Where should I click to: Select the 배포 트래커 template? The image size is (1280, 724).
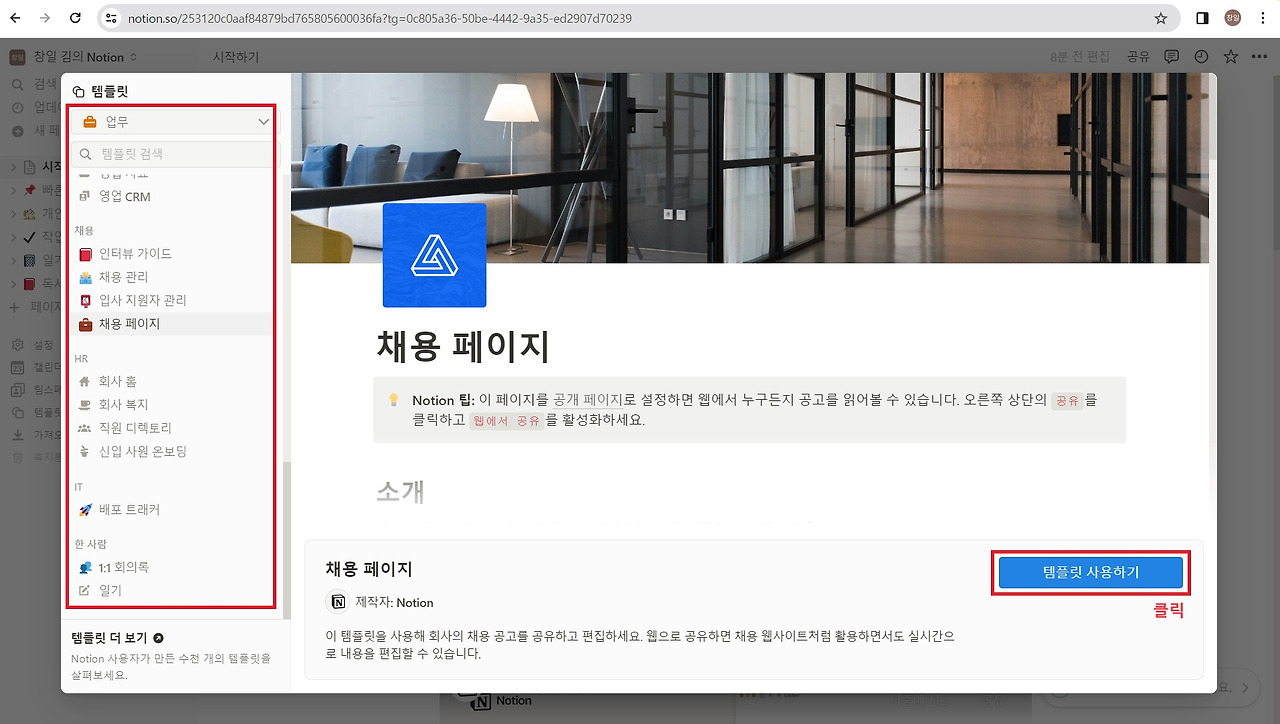coord(174,510)
